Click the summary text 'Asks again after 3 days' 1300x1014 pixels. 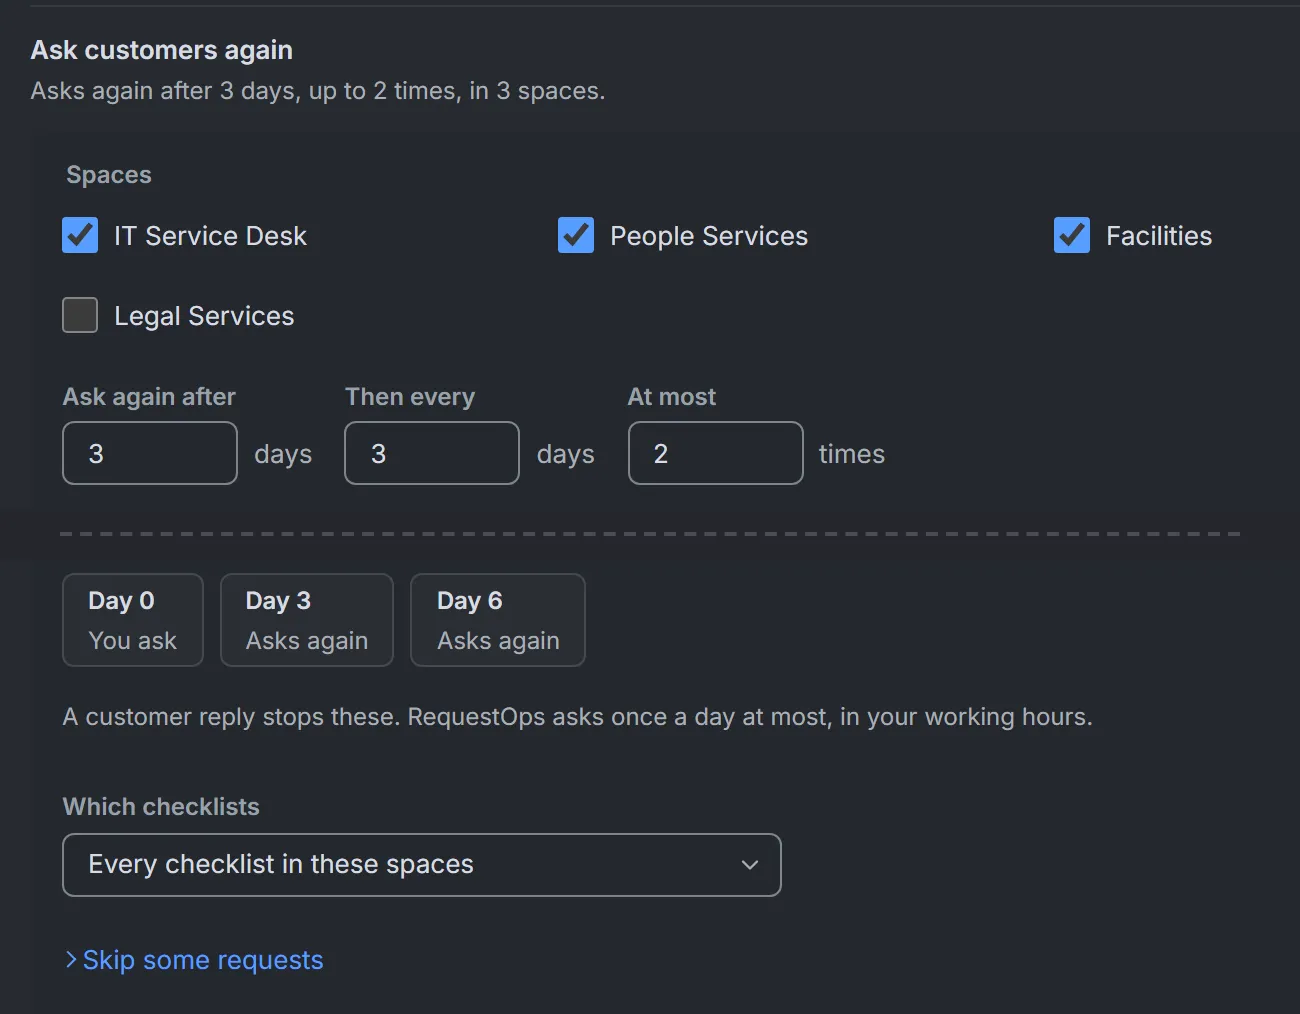[164, 91]
